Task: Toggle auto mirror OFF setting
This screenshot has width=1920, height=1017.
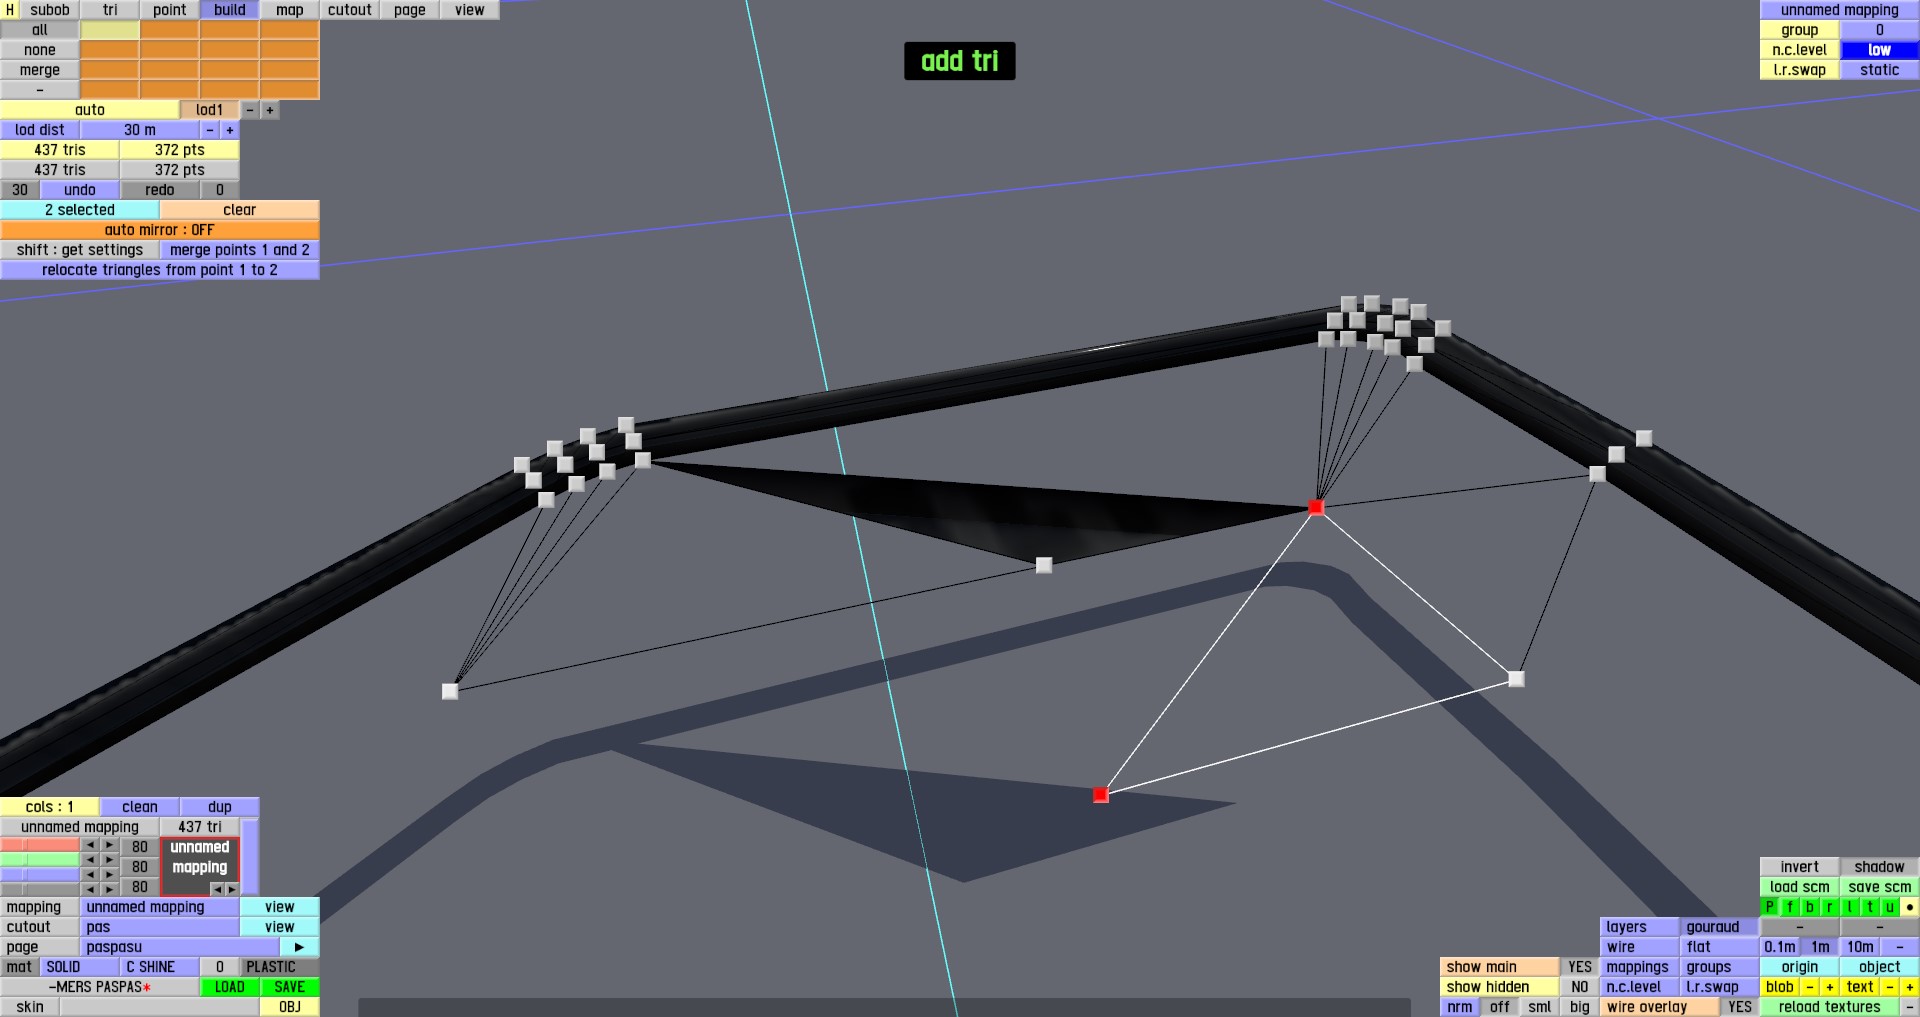Action: pos(160,230)
